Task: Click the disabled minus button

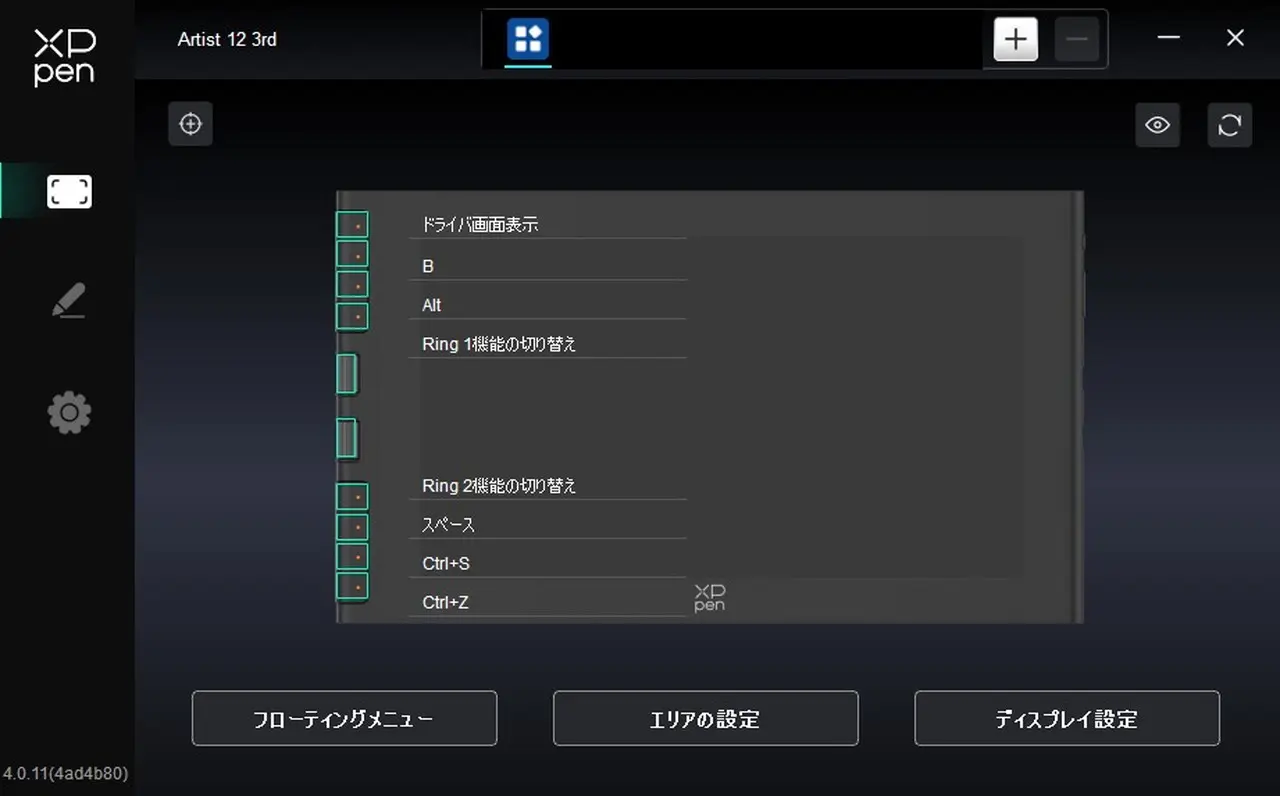Action: coord(1076,38)
